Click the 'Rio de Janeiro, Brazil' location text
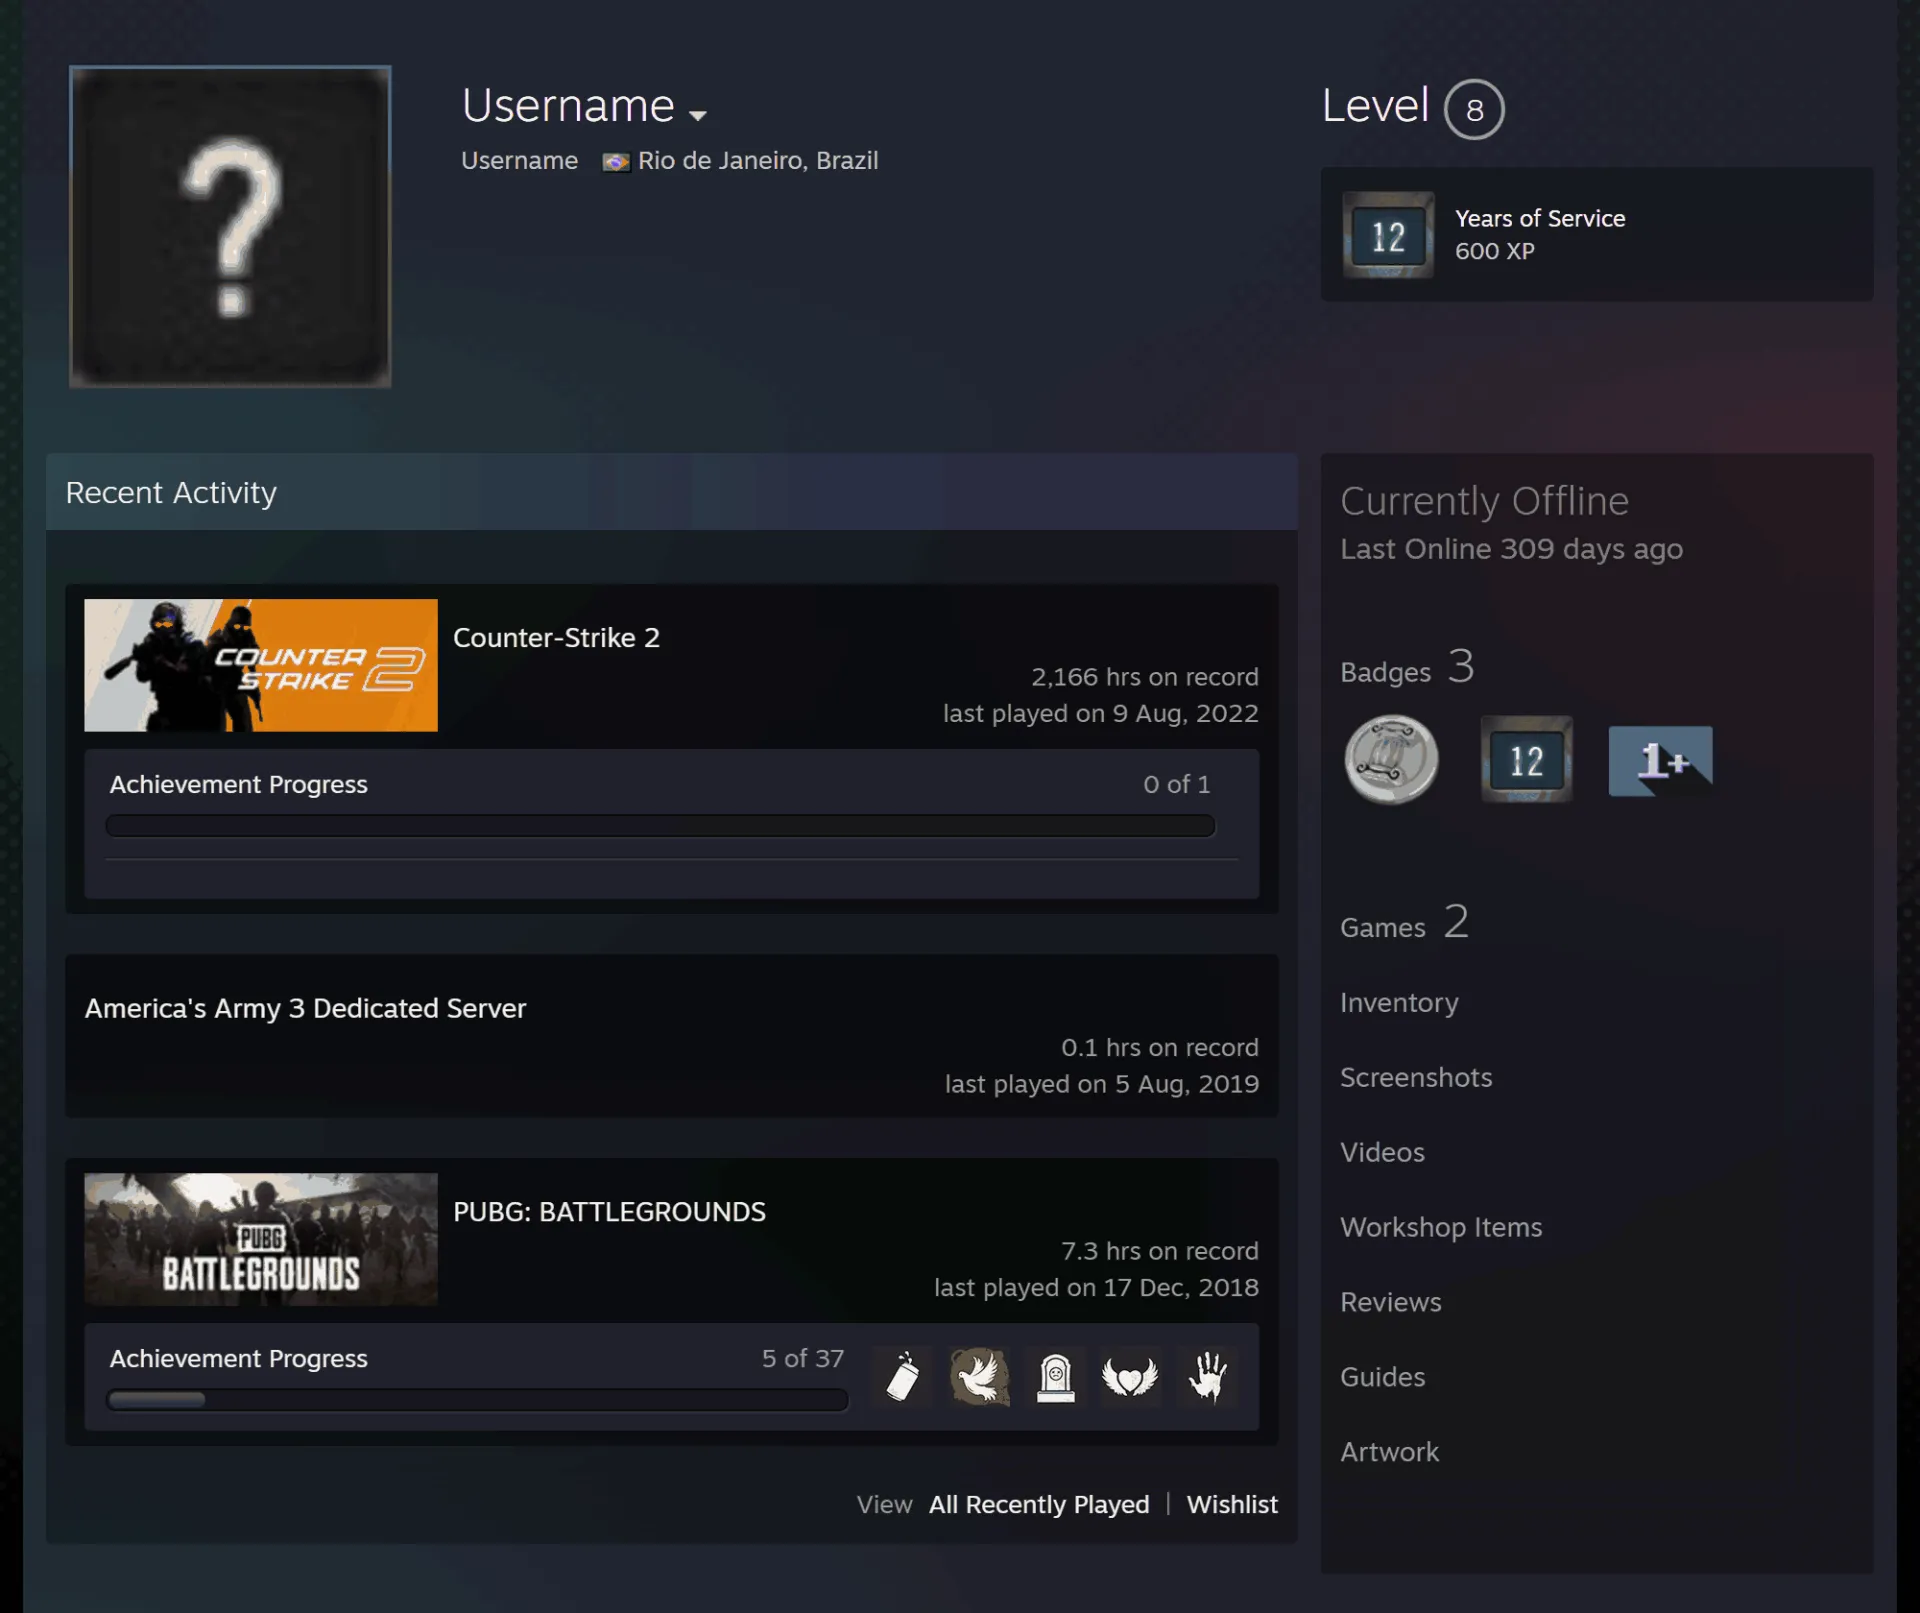This screenshot has height=1613, width=1920. coord(758,161)
